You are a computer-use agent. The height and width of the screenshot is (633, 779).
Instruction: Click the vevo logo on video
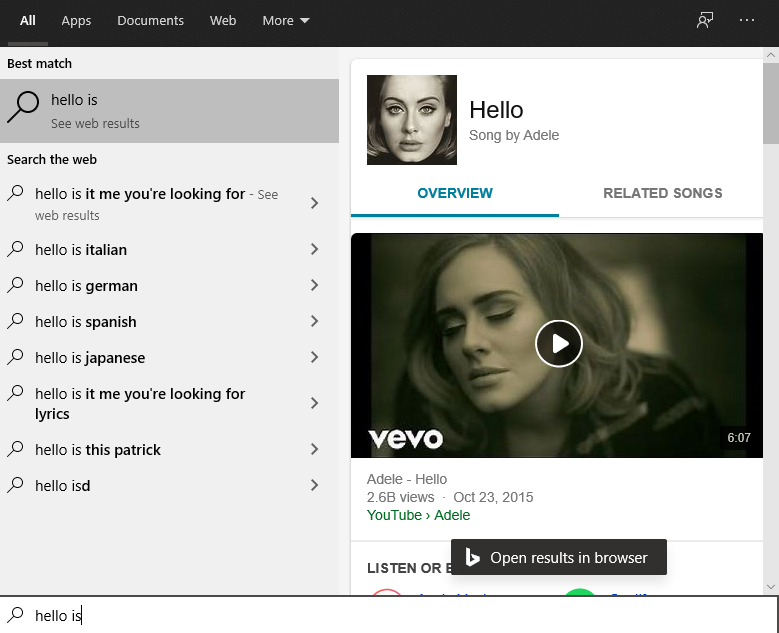point(405,438)
